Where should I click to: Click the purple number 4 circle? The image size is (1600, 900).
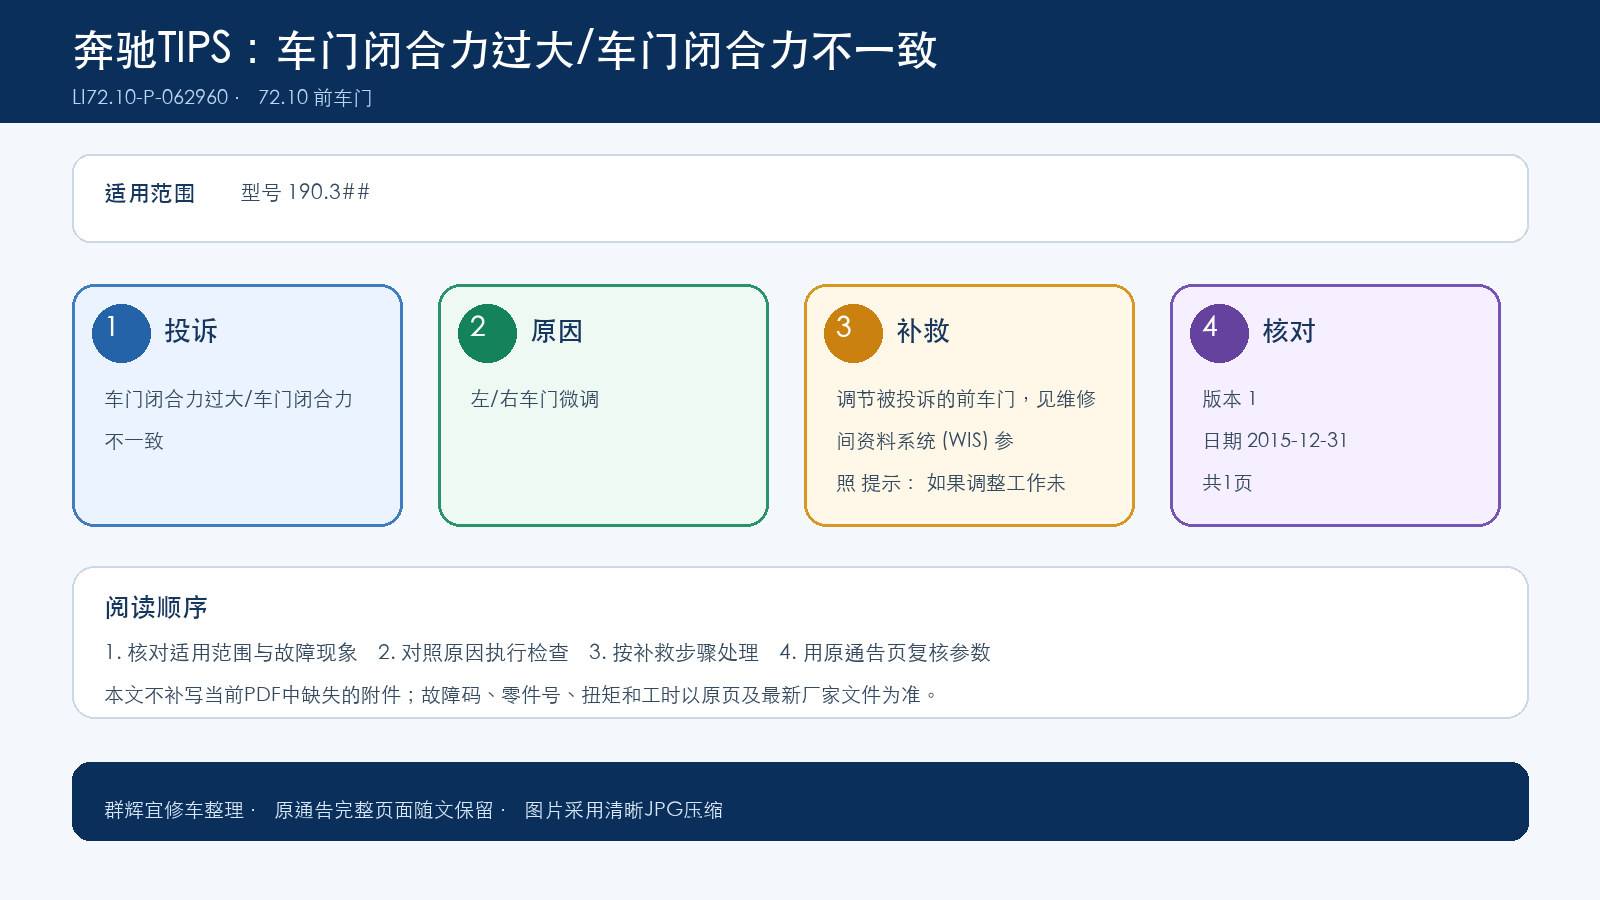[1219, 333]
